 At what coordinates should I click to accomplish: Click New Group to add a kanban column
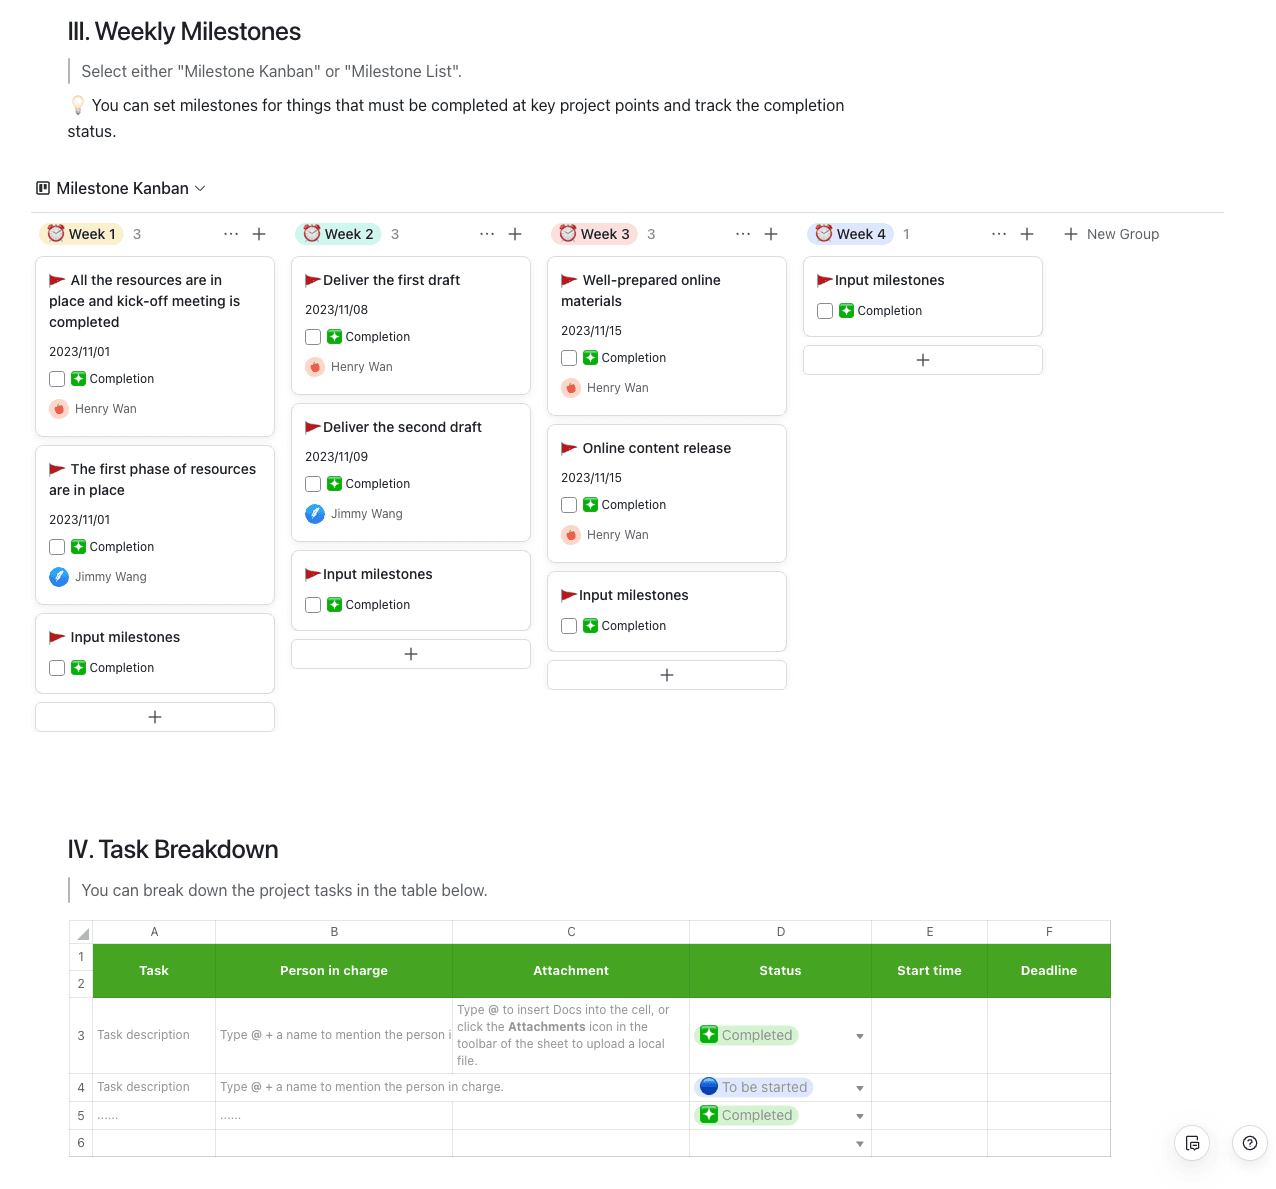1111,234
